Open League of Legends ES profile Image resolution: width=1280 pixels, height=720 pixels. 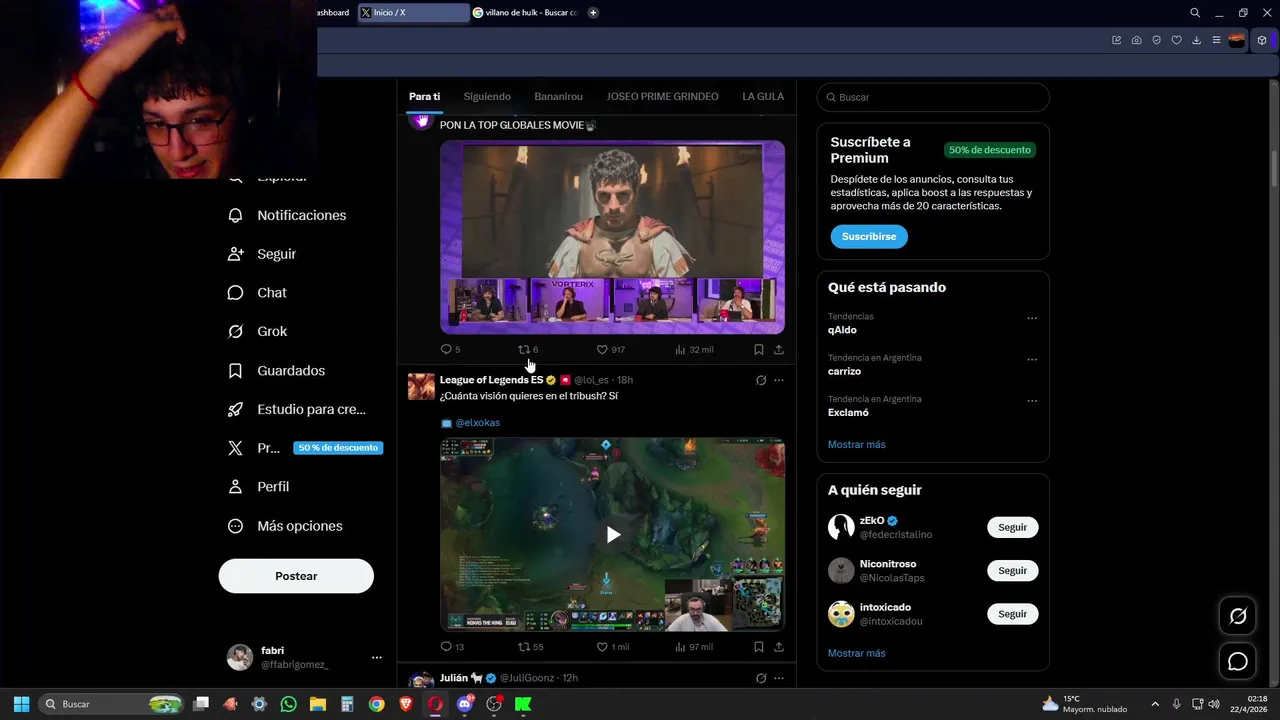(491, 380)
